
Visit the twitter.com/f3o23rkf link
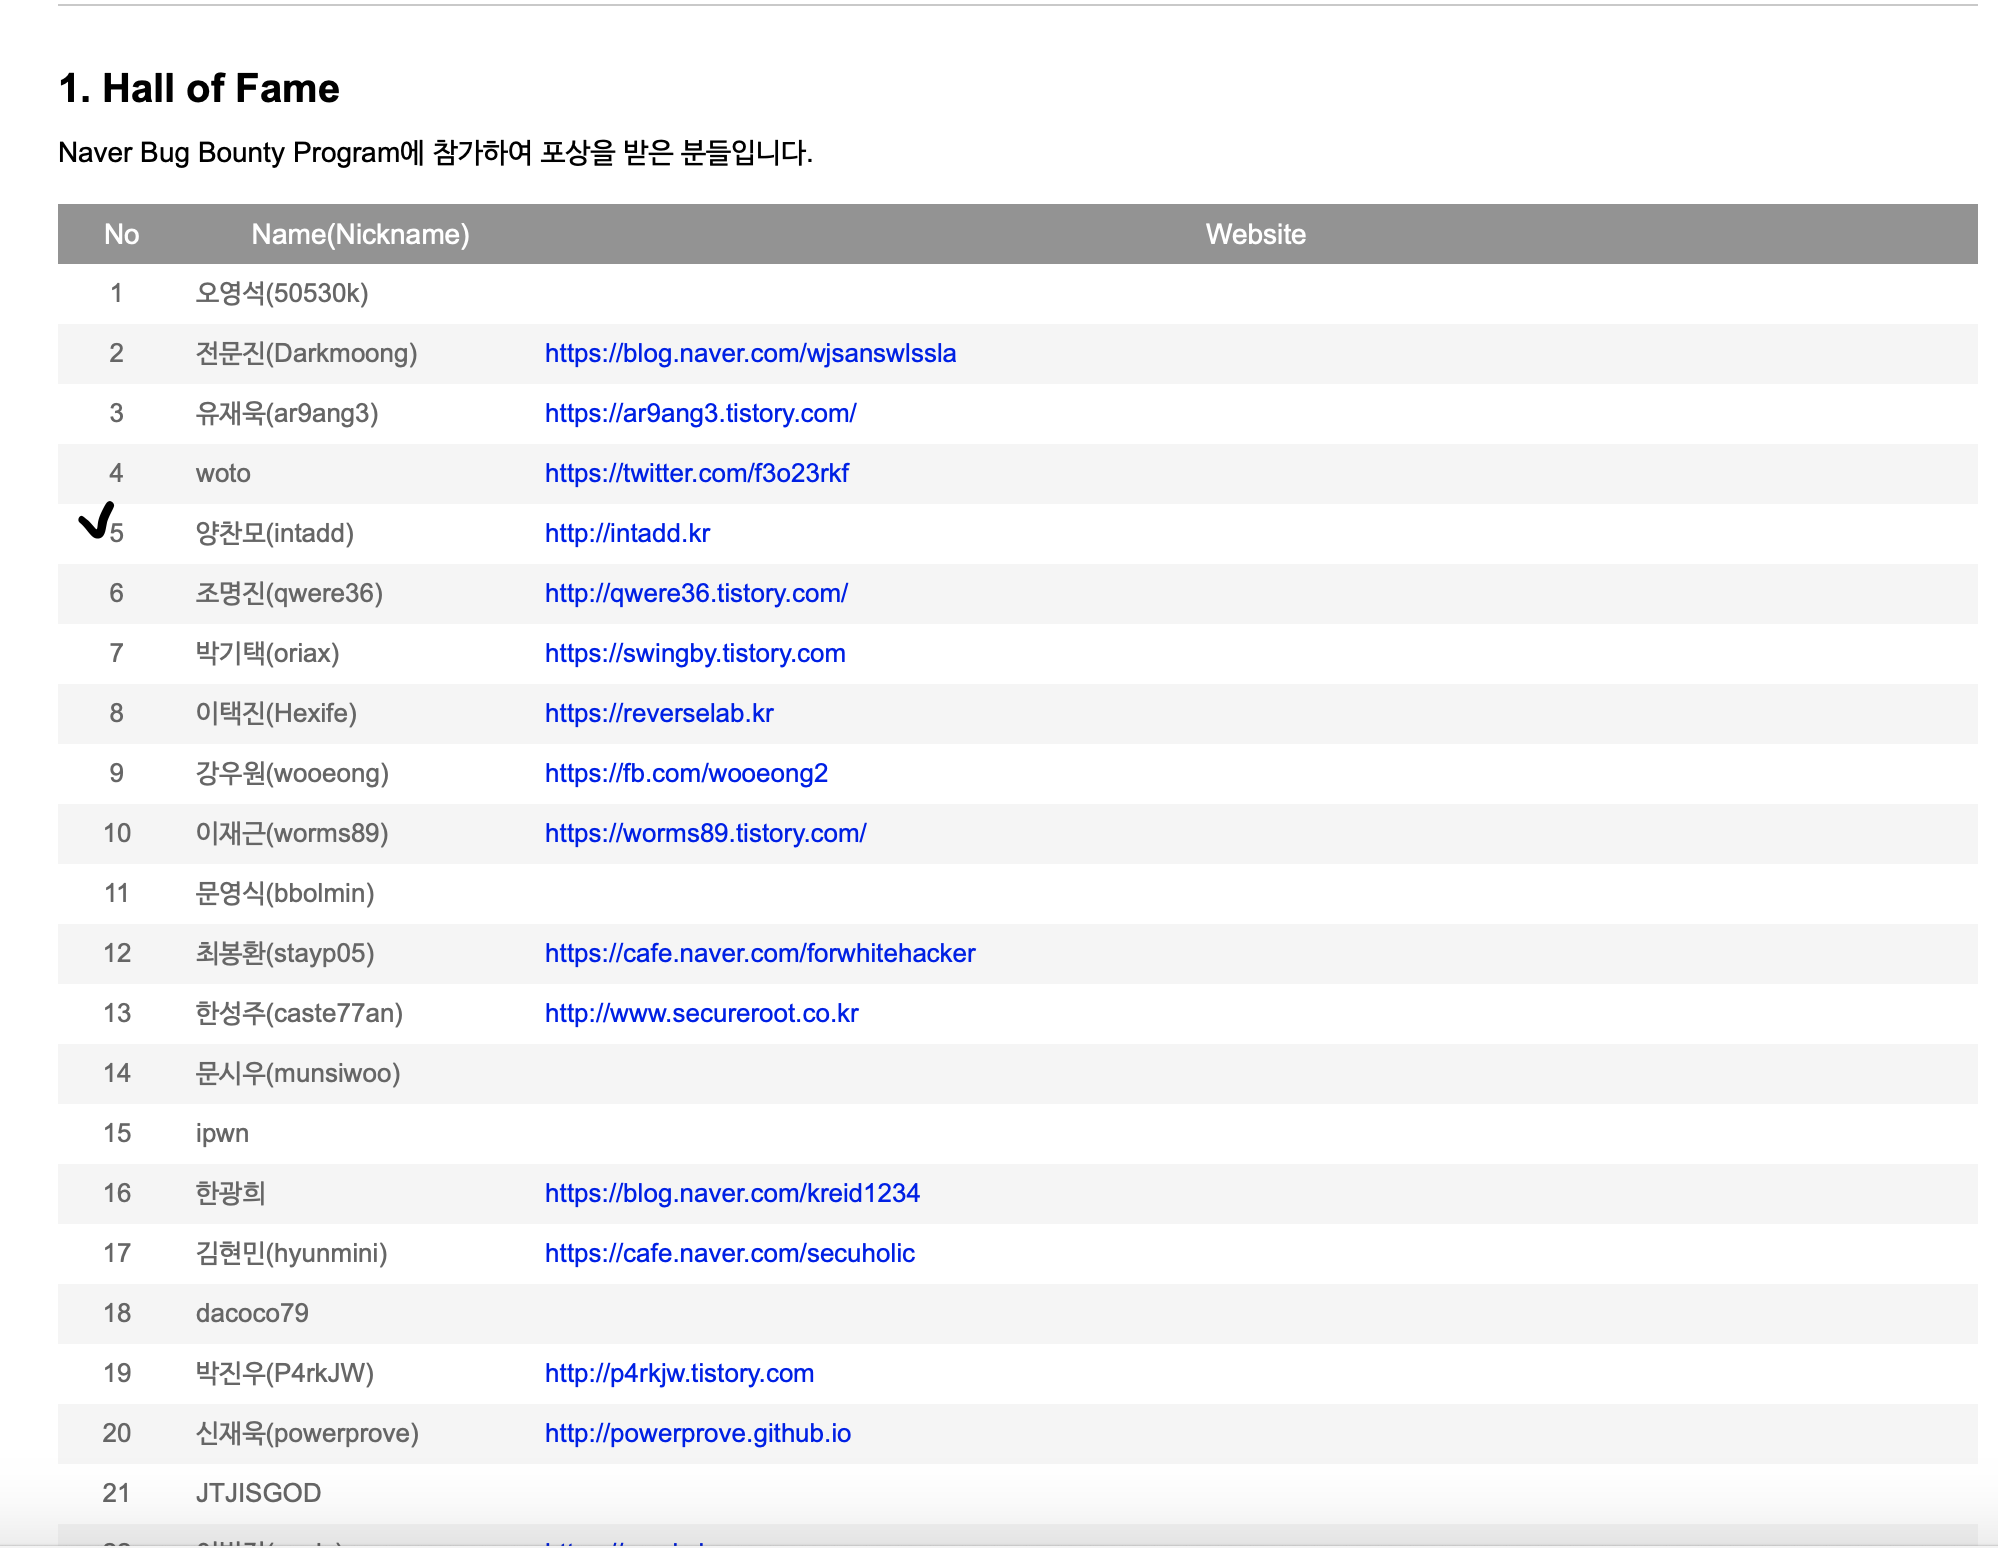tap(696, 473)
